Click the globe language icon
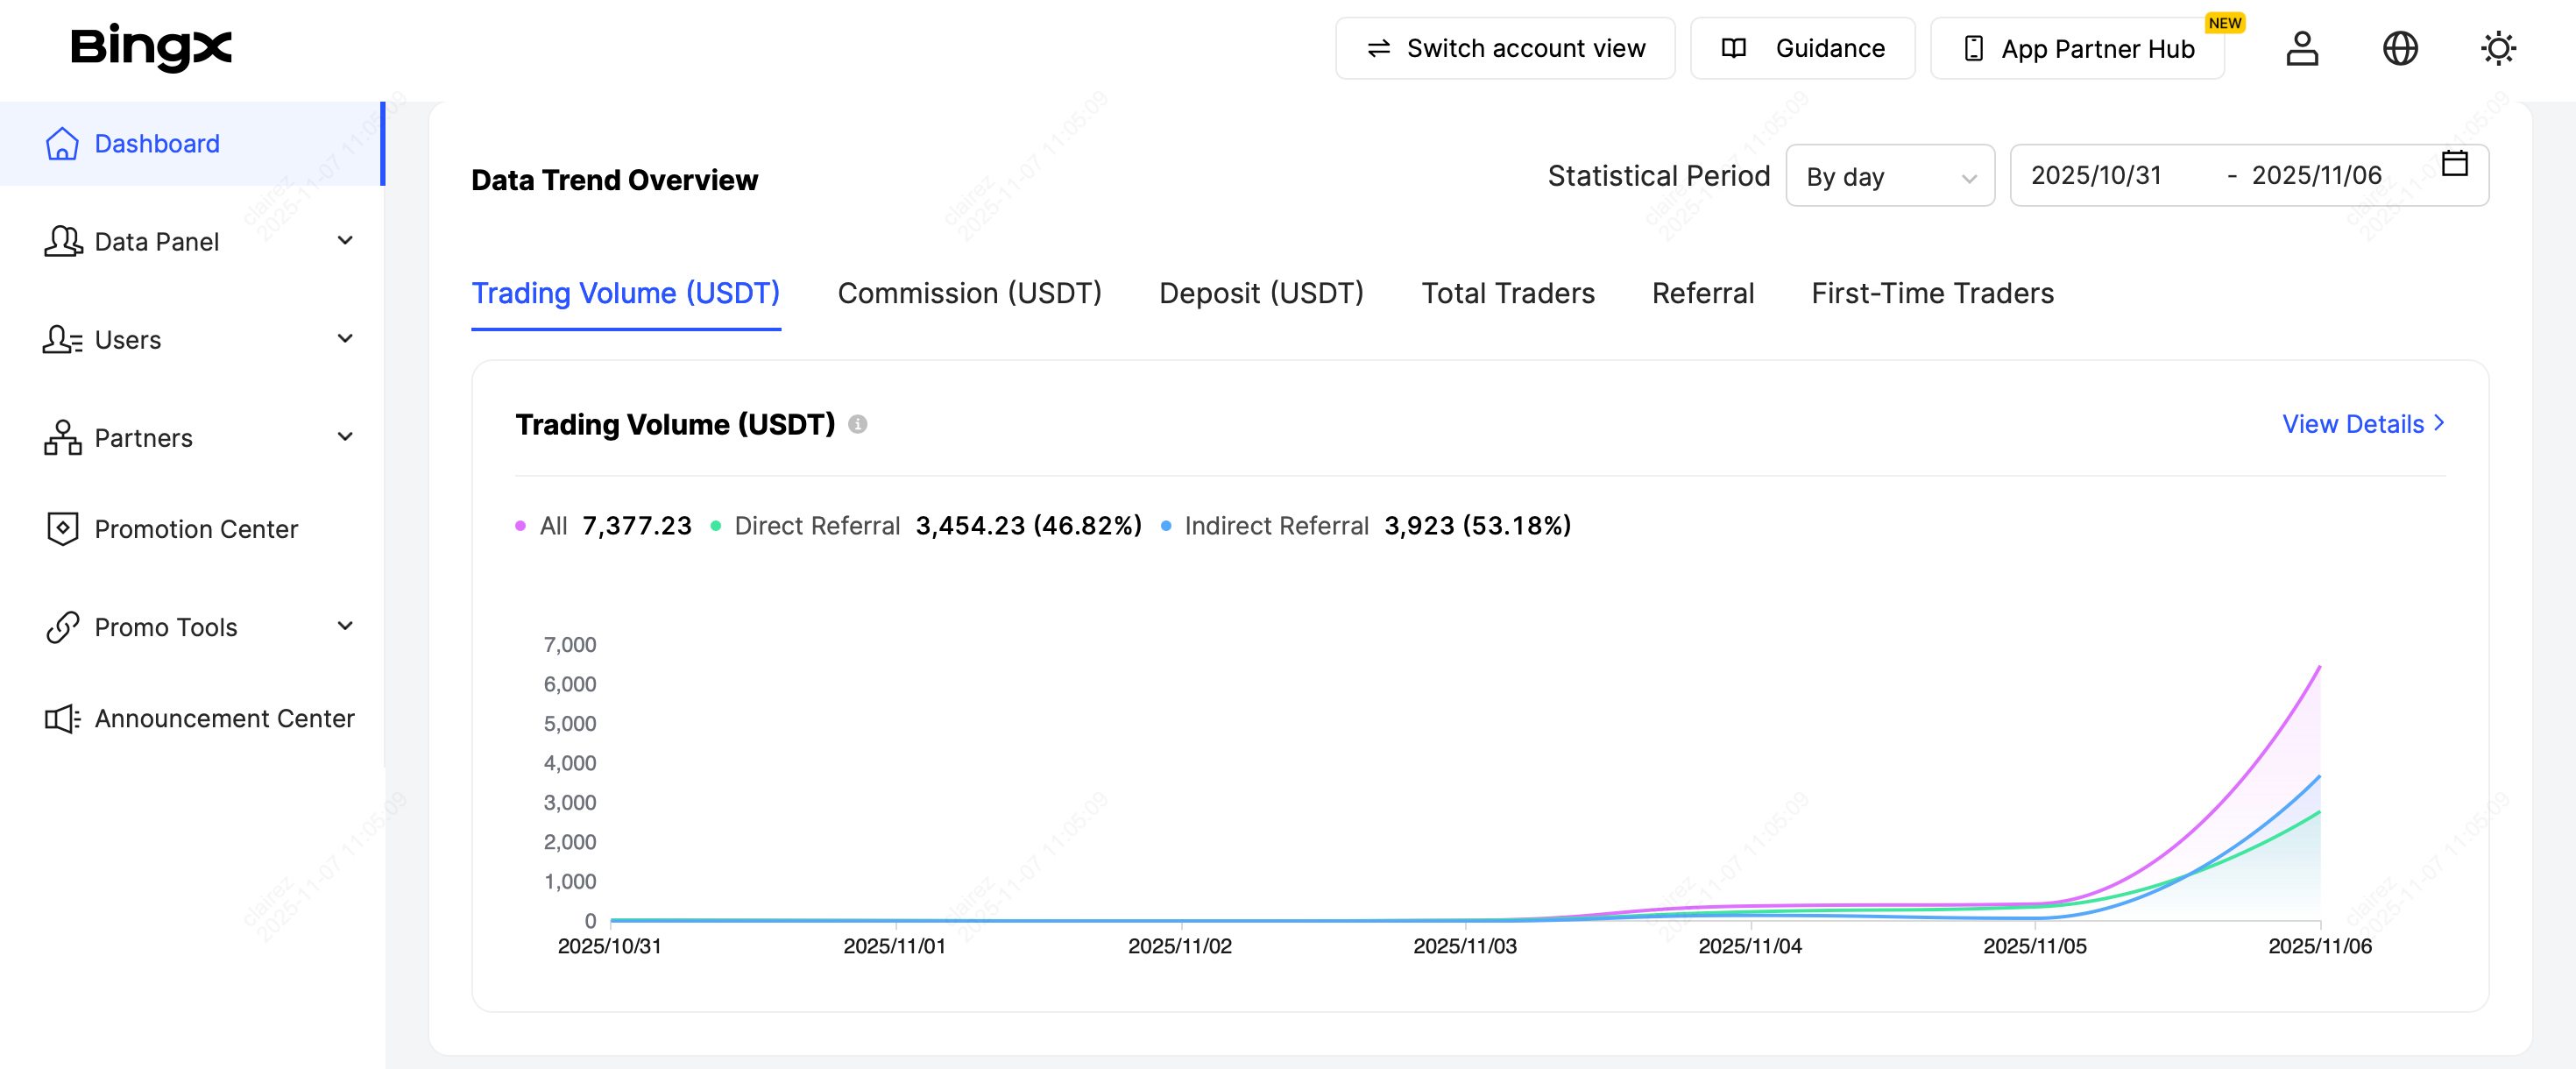This screenshot has width=2576, height=1069. click(x=2399, y=48)
